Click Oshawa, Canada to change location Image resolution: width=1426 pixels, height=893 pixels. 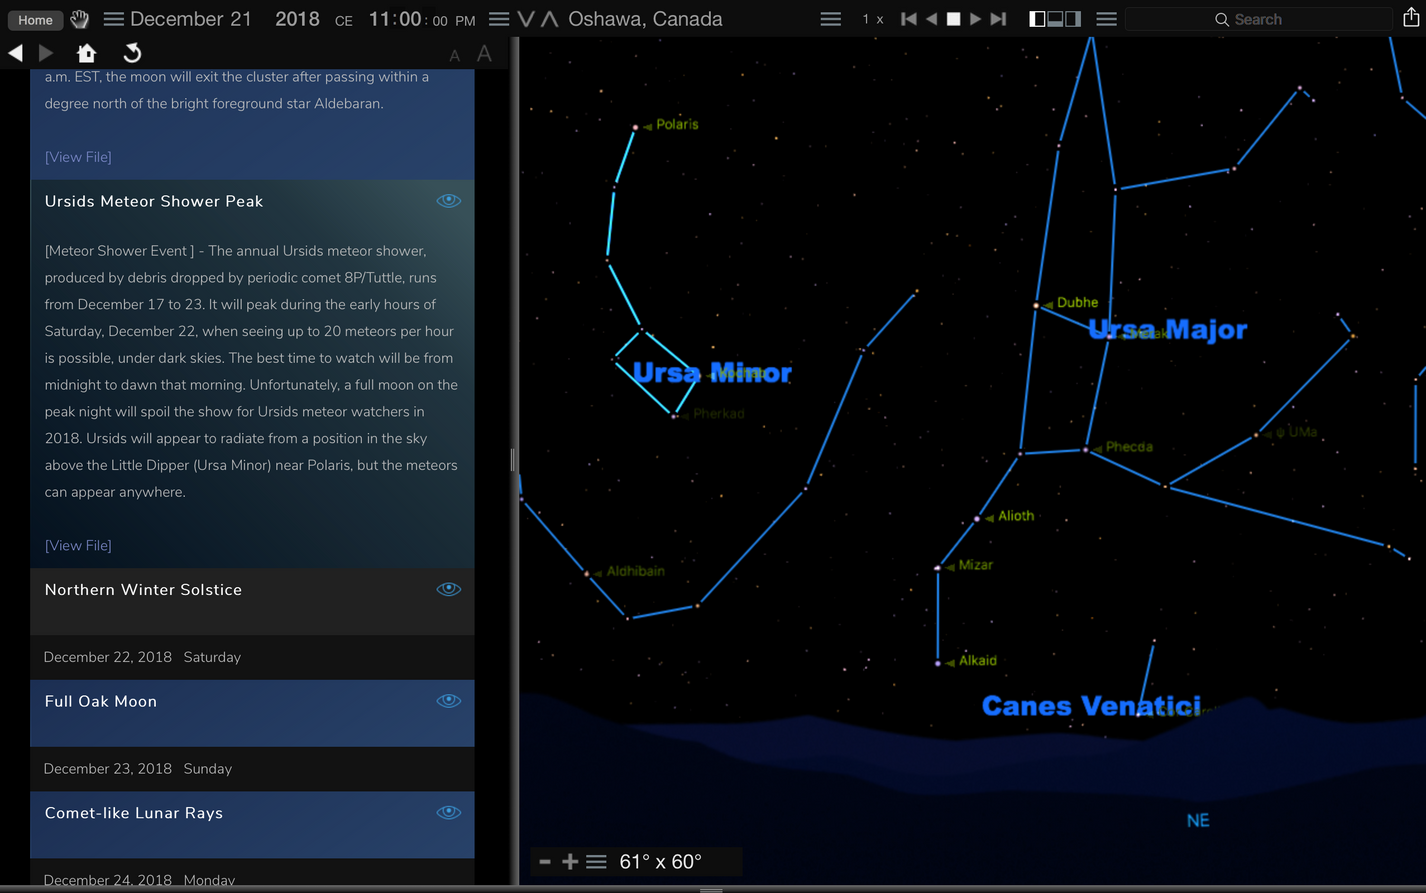point(645,18)
